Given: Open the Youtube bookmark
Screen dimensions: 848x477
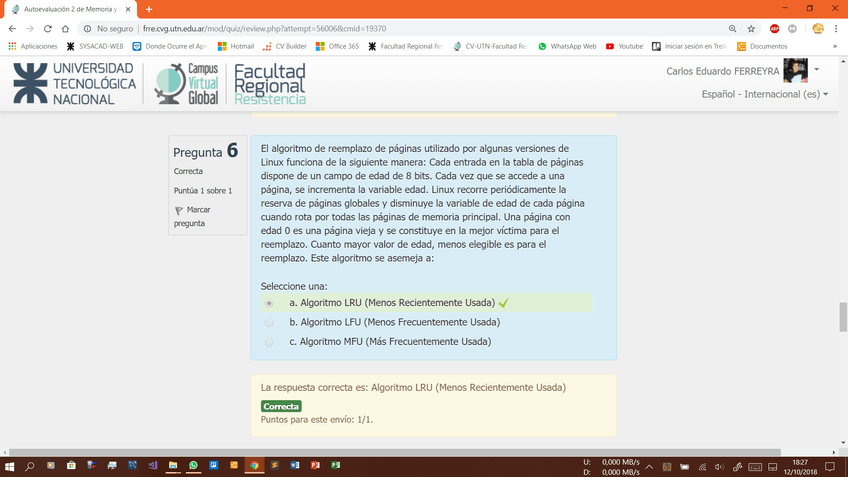Looking at the screenshot, I should pos(624,46).
